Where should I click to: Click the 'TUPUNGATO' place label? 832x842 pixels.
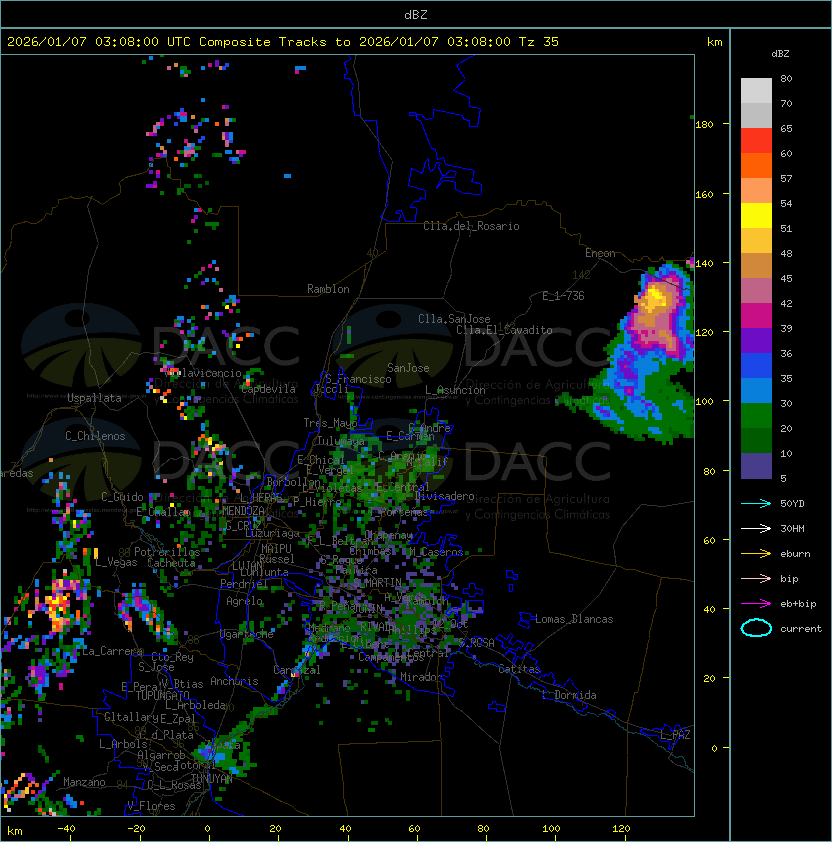[x=162, y=695]
